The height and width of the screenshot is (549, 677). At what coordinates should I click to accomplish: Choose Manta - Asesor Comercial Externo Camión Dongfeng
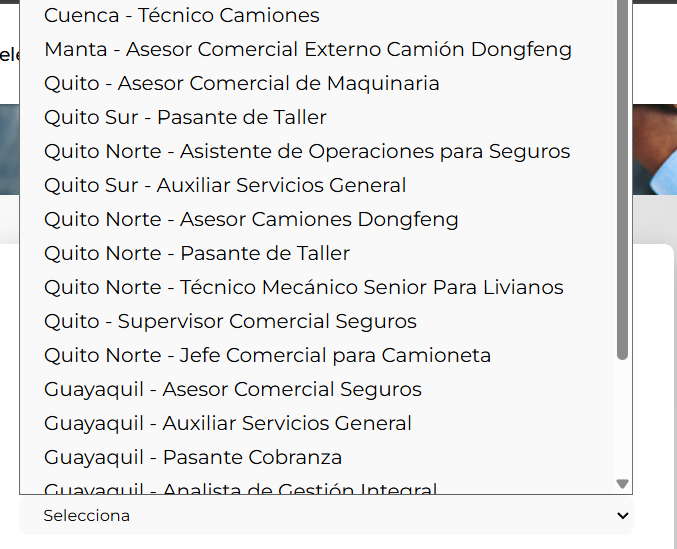coord(308,49)
